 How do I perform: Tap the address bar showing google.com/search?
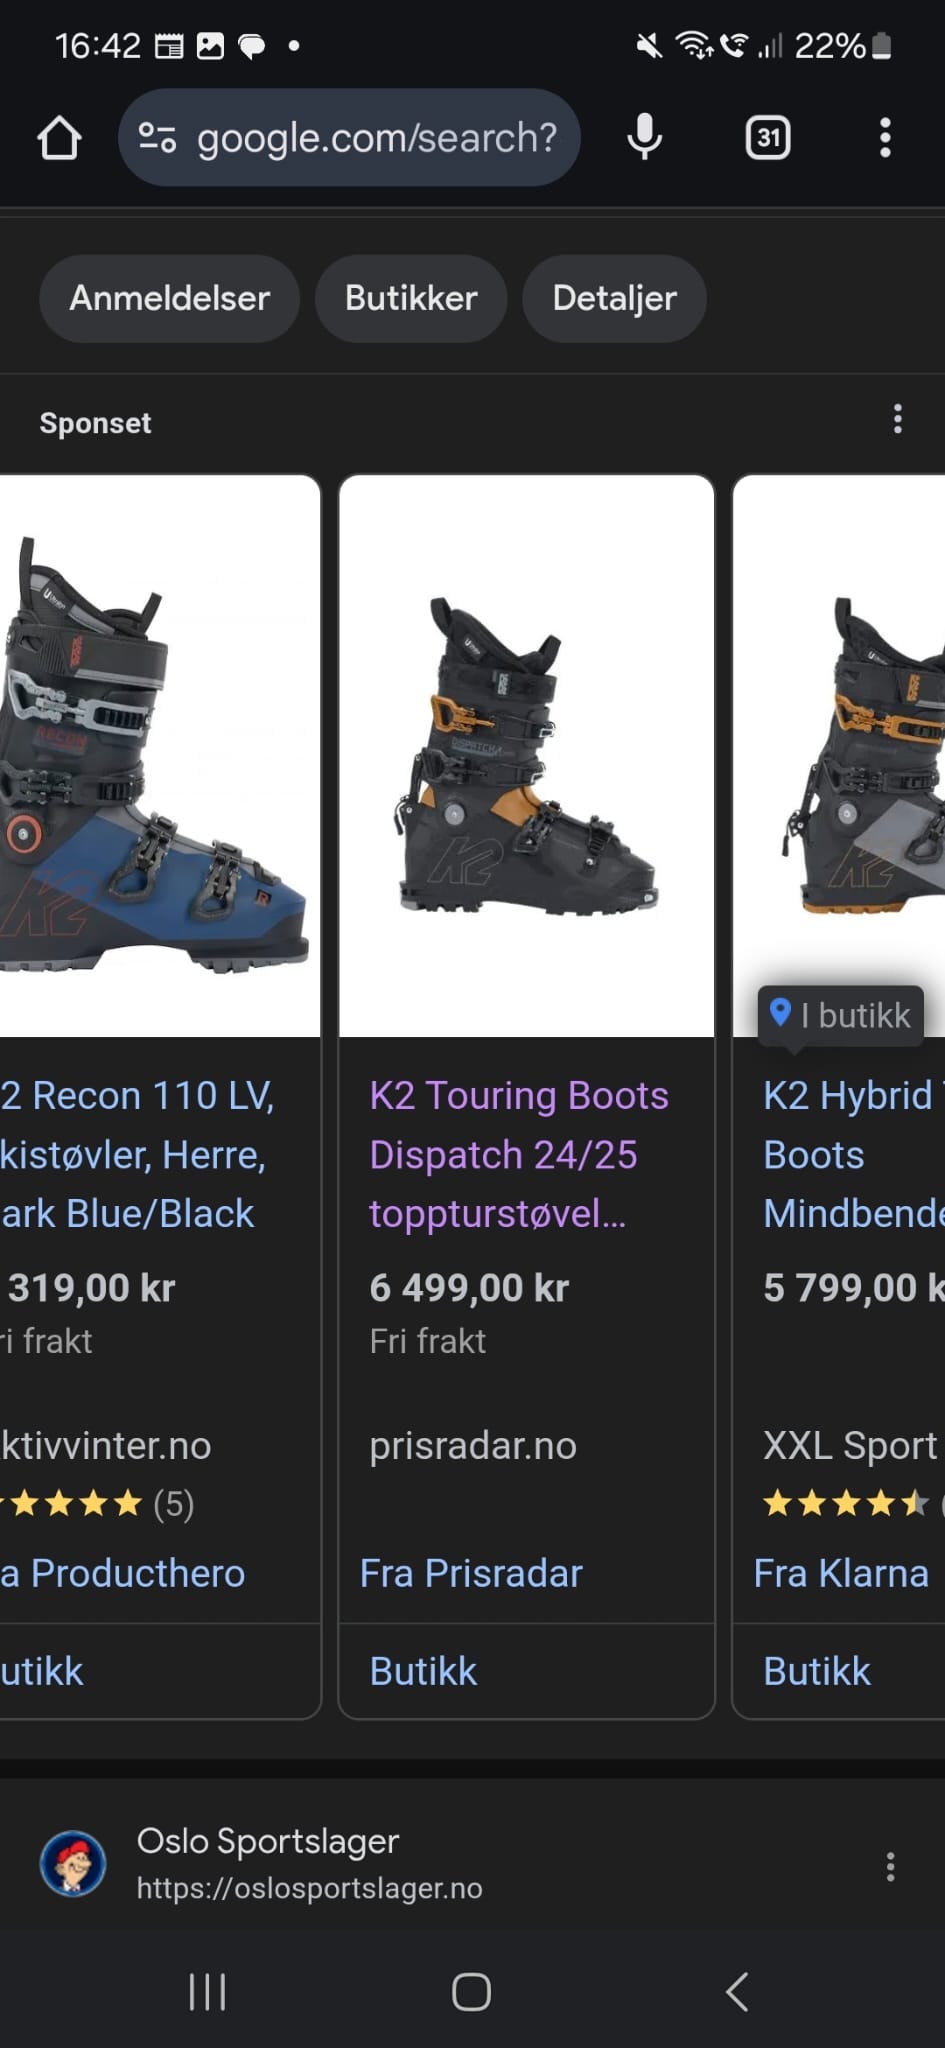(x=349, y=138)
